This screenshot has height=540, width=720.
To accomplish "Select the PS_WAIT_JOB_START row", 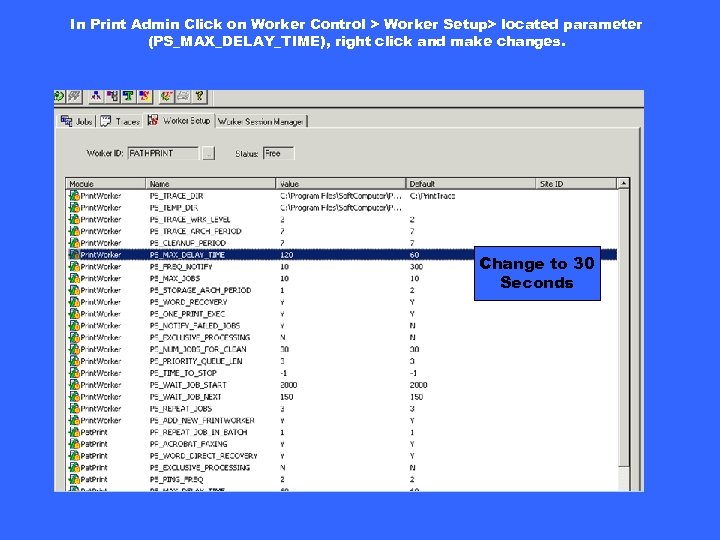I will [x=342, y=385].
